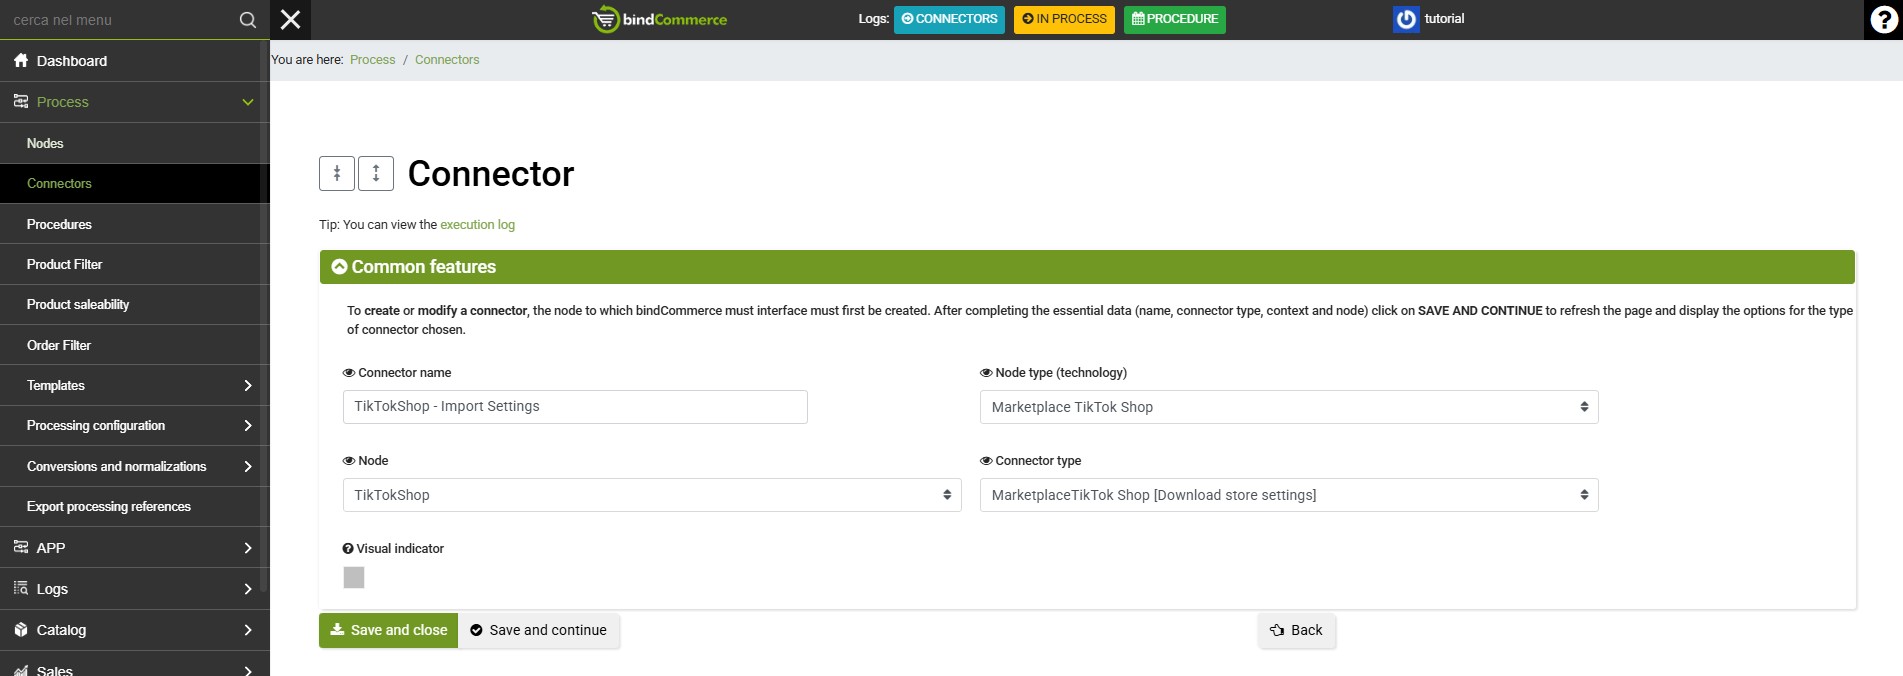Click the Process breadcrumb link

coord(372,60)
